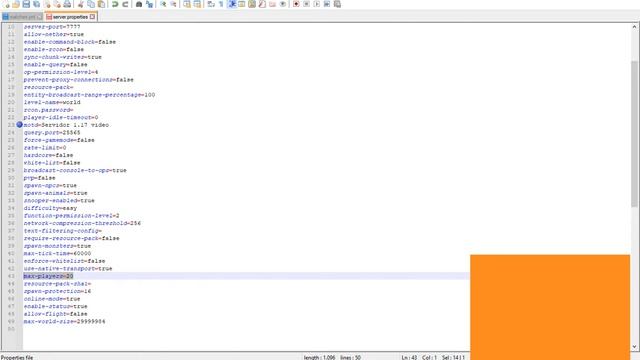
Task: Switch to the server.properties tab
Action: click(x=70, y=17)
